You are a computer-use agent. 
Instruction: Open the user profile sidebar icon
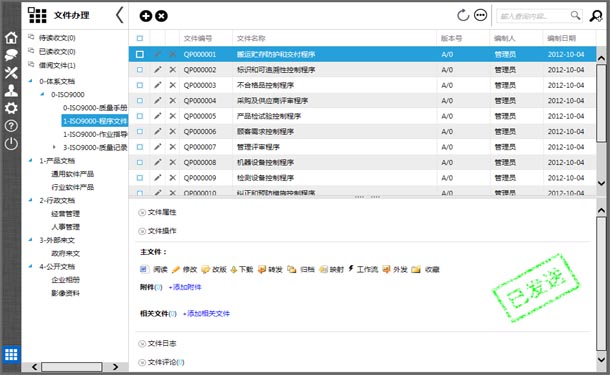click(x=11, y=90)
